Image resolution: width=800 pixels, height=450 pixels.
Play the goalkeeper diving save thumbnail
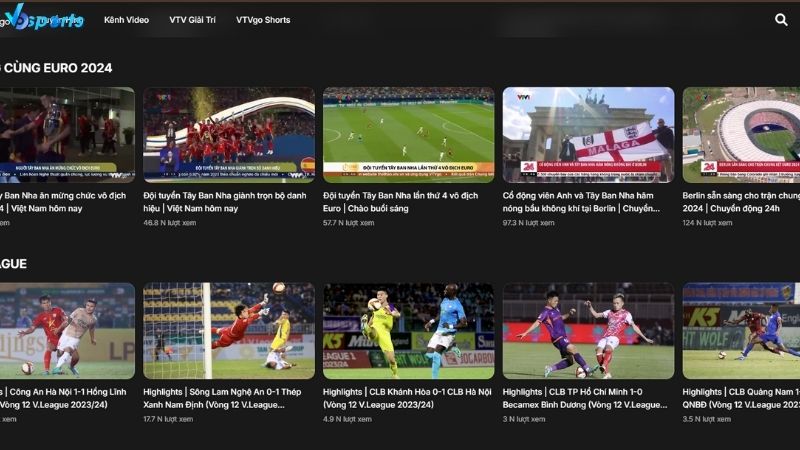pyautogui.click(x=229, y=331)
